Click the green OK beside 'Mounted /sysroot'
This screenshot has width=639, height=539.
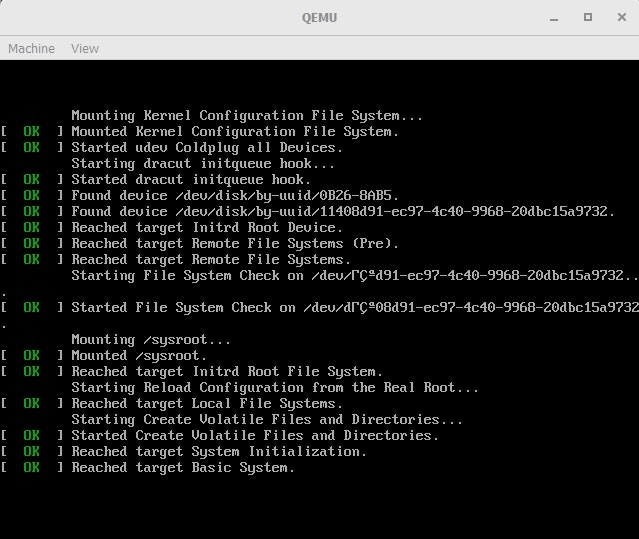(x=31, y=355)
